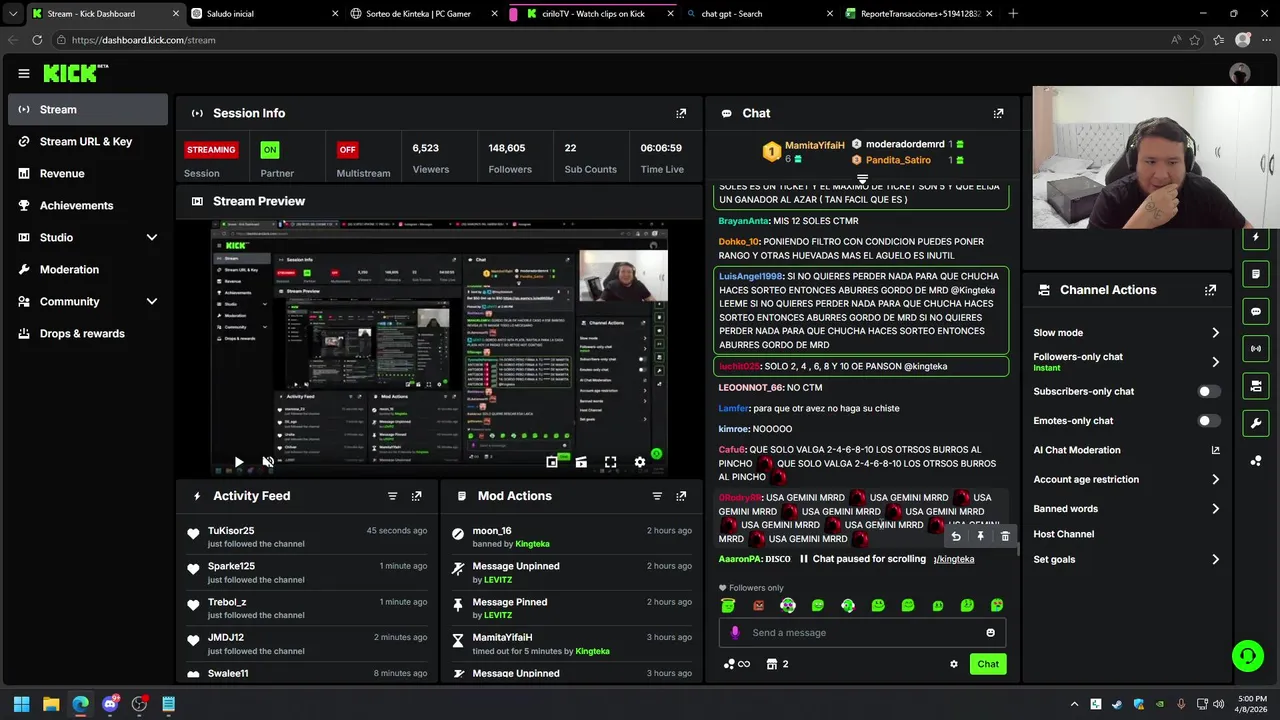
Task: Pin the hovered chat message
Action: (x=980, y=537)
